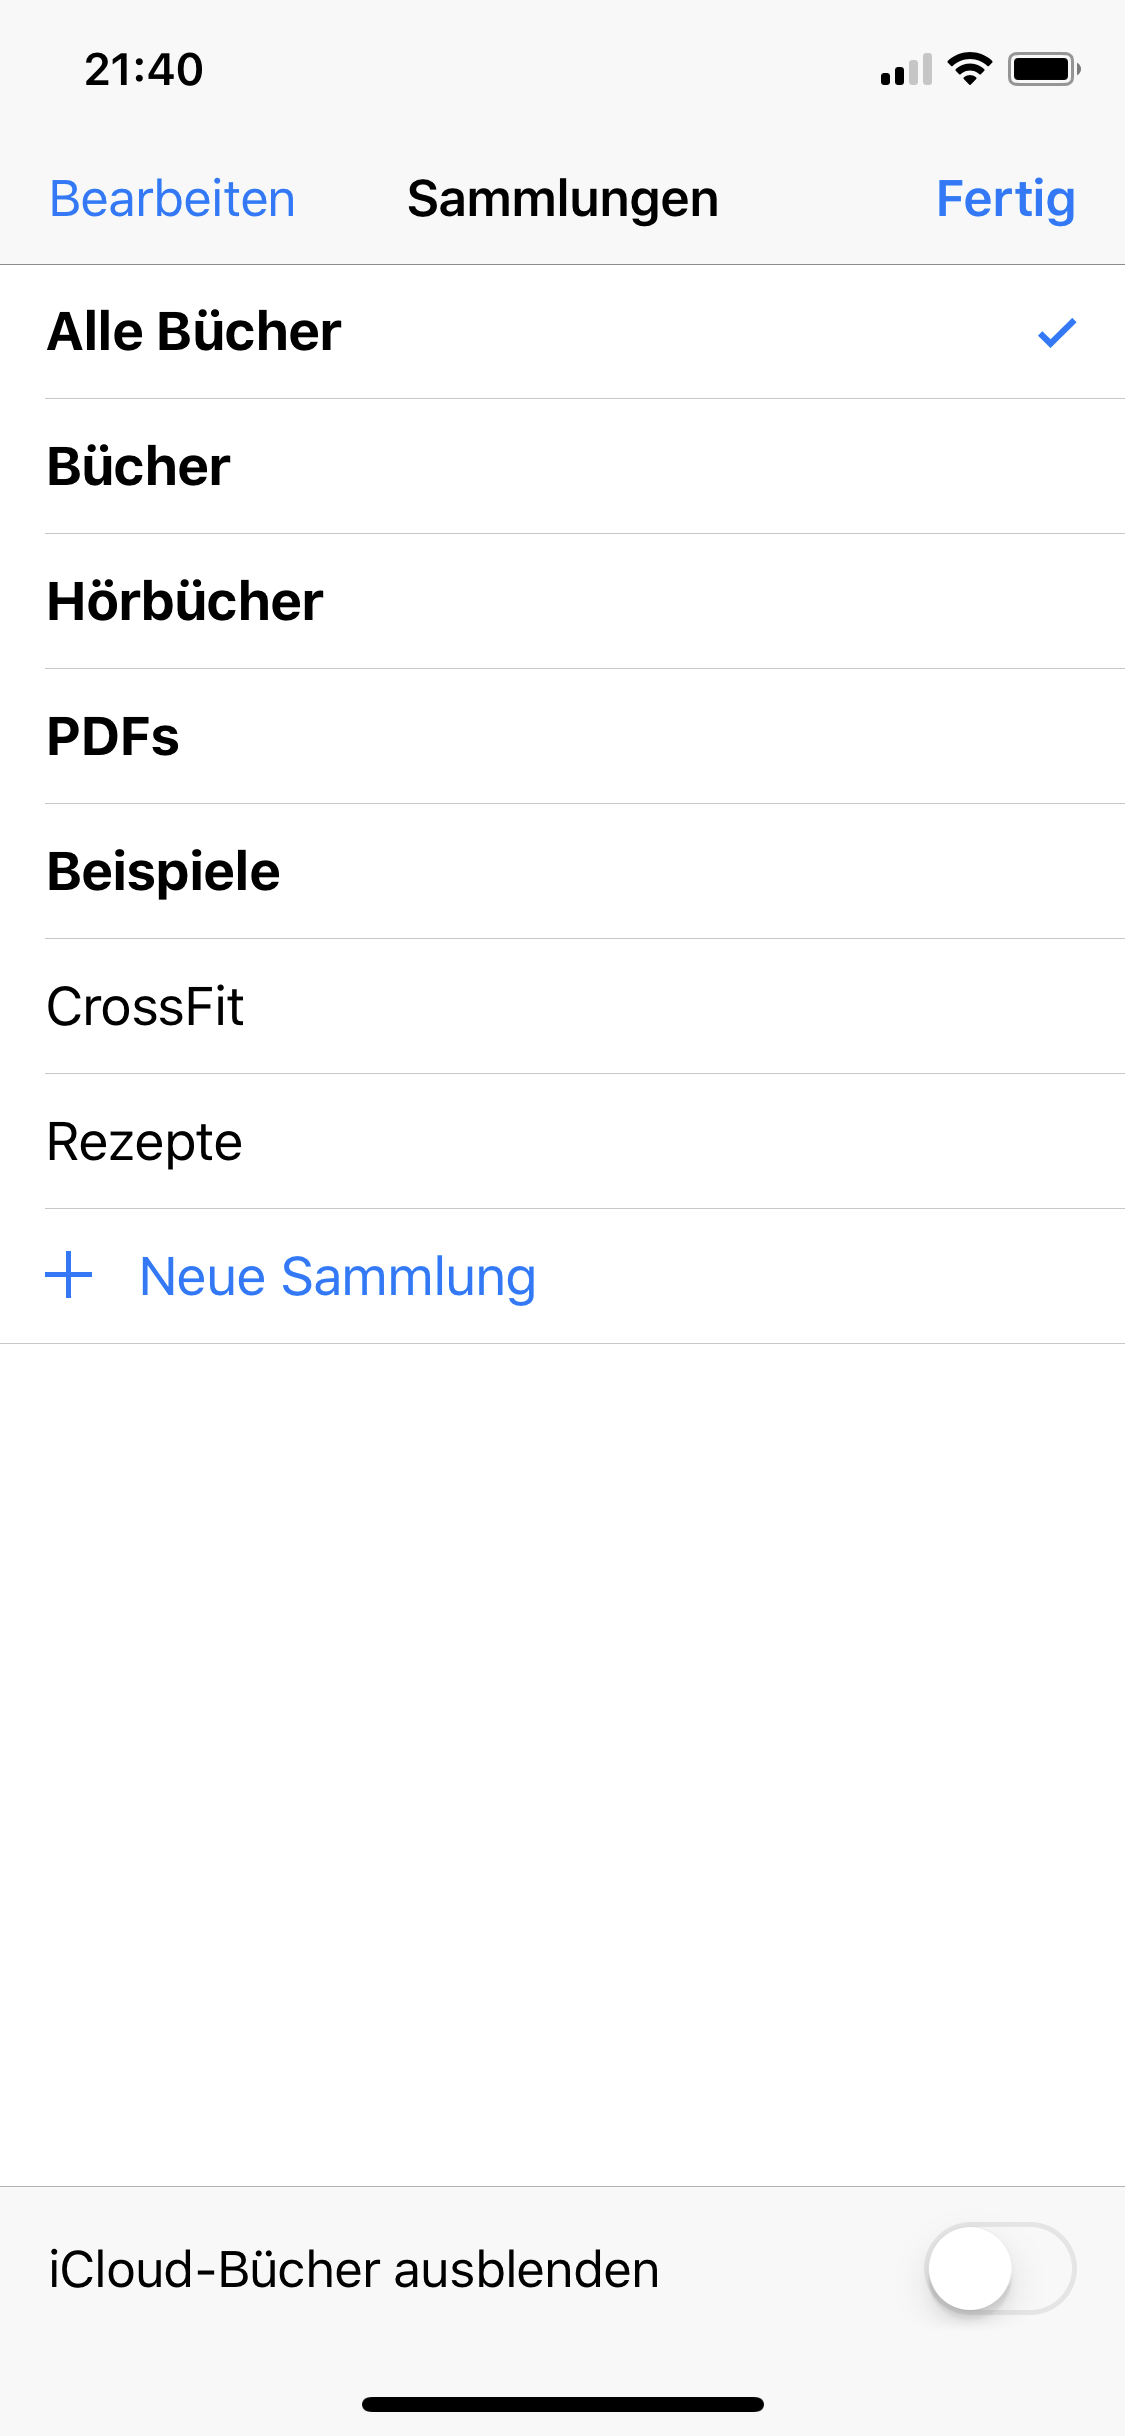Choose the CrossFit collection

click(146, 1007)
